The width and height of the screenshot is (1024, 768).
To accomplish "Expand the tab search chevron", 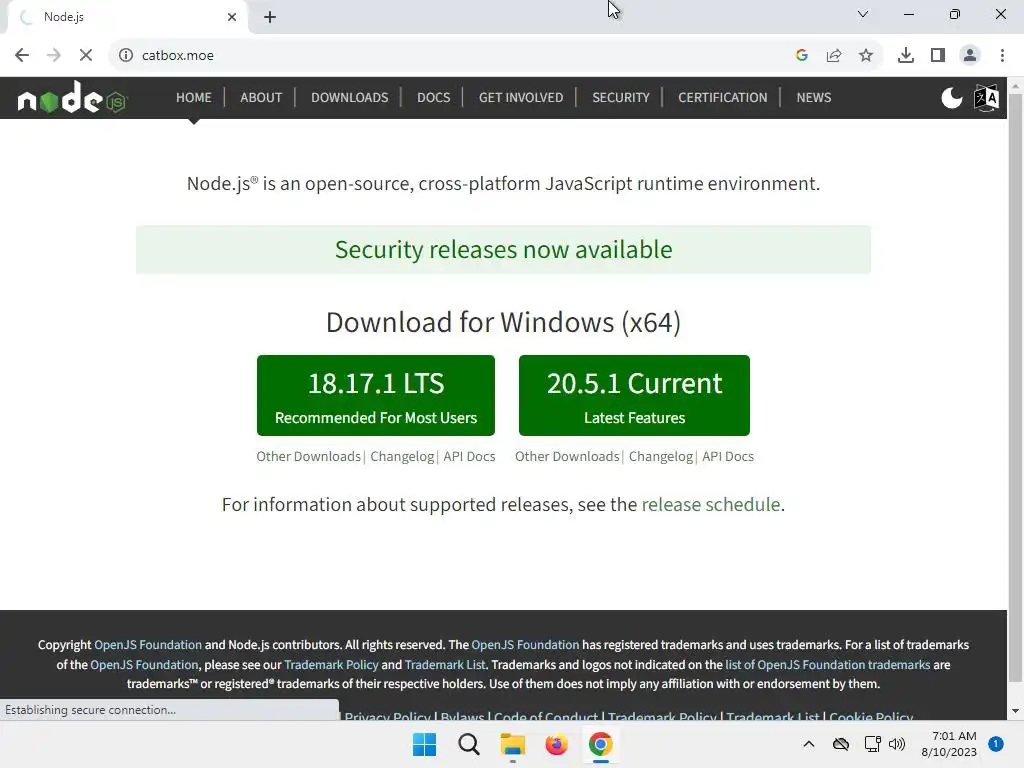I will (863, 14).
